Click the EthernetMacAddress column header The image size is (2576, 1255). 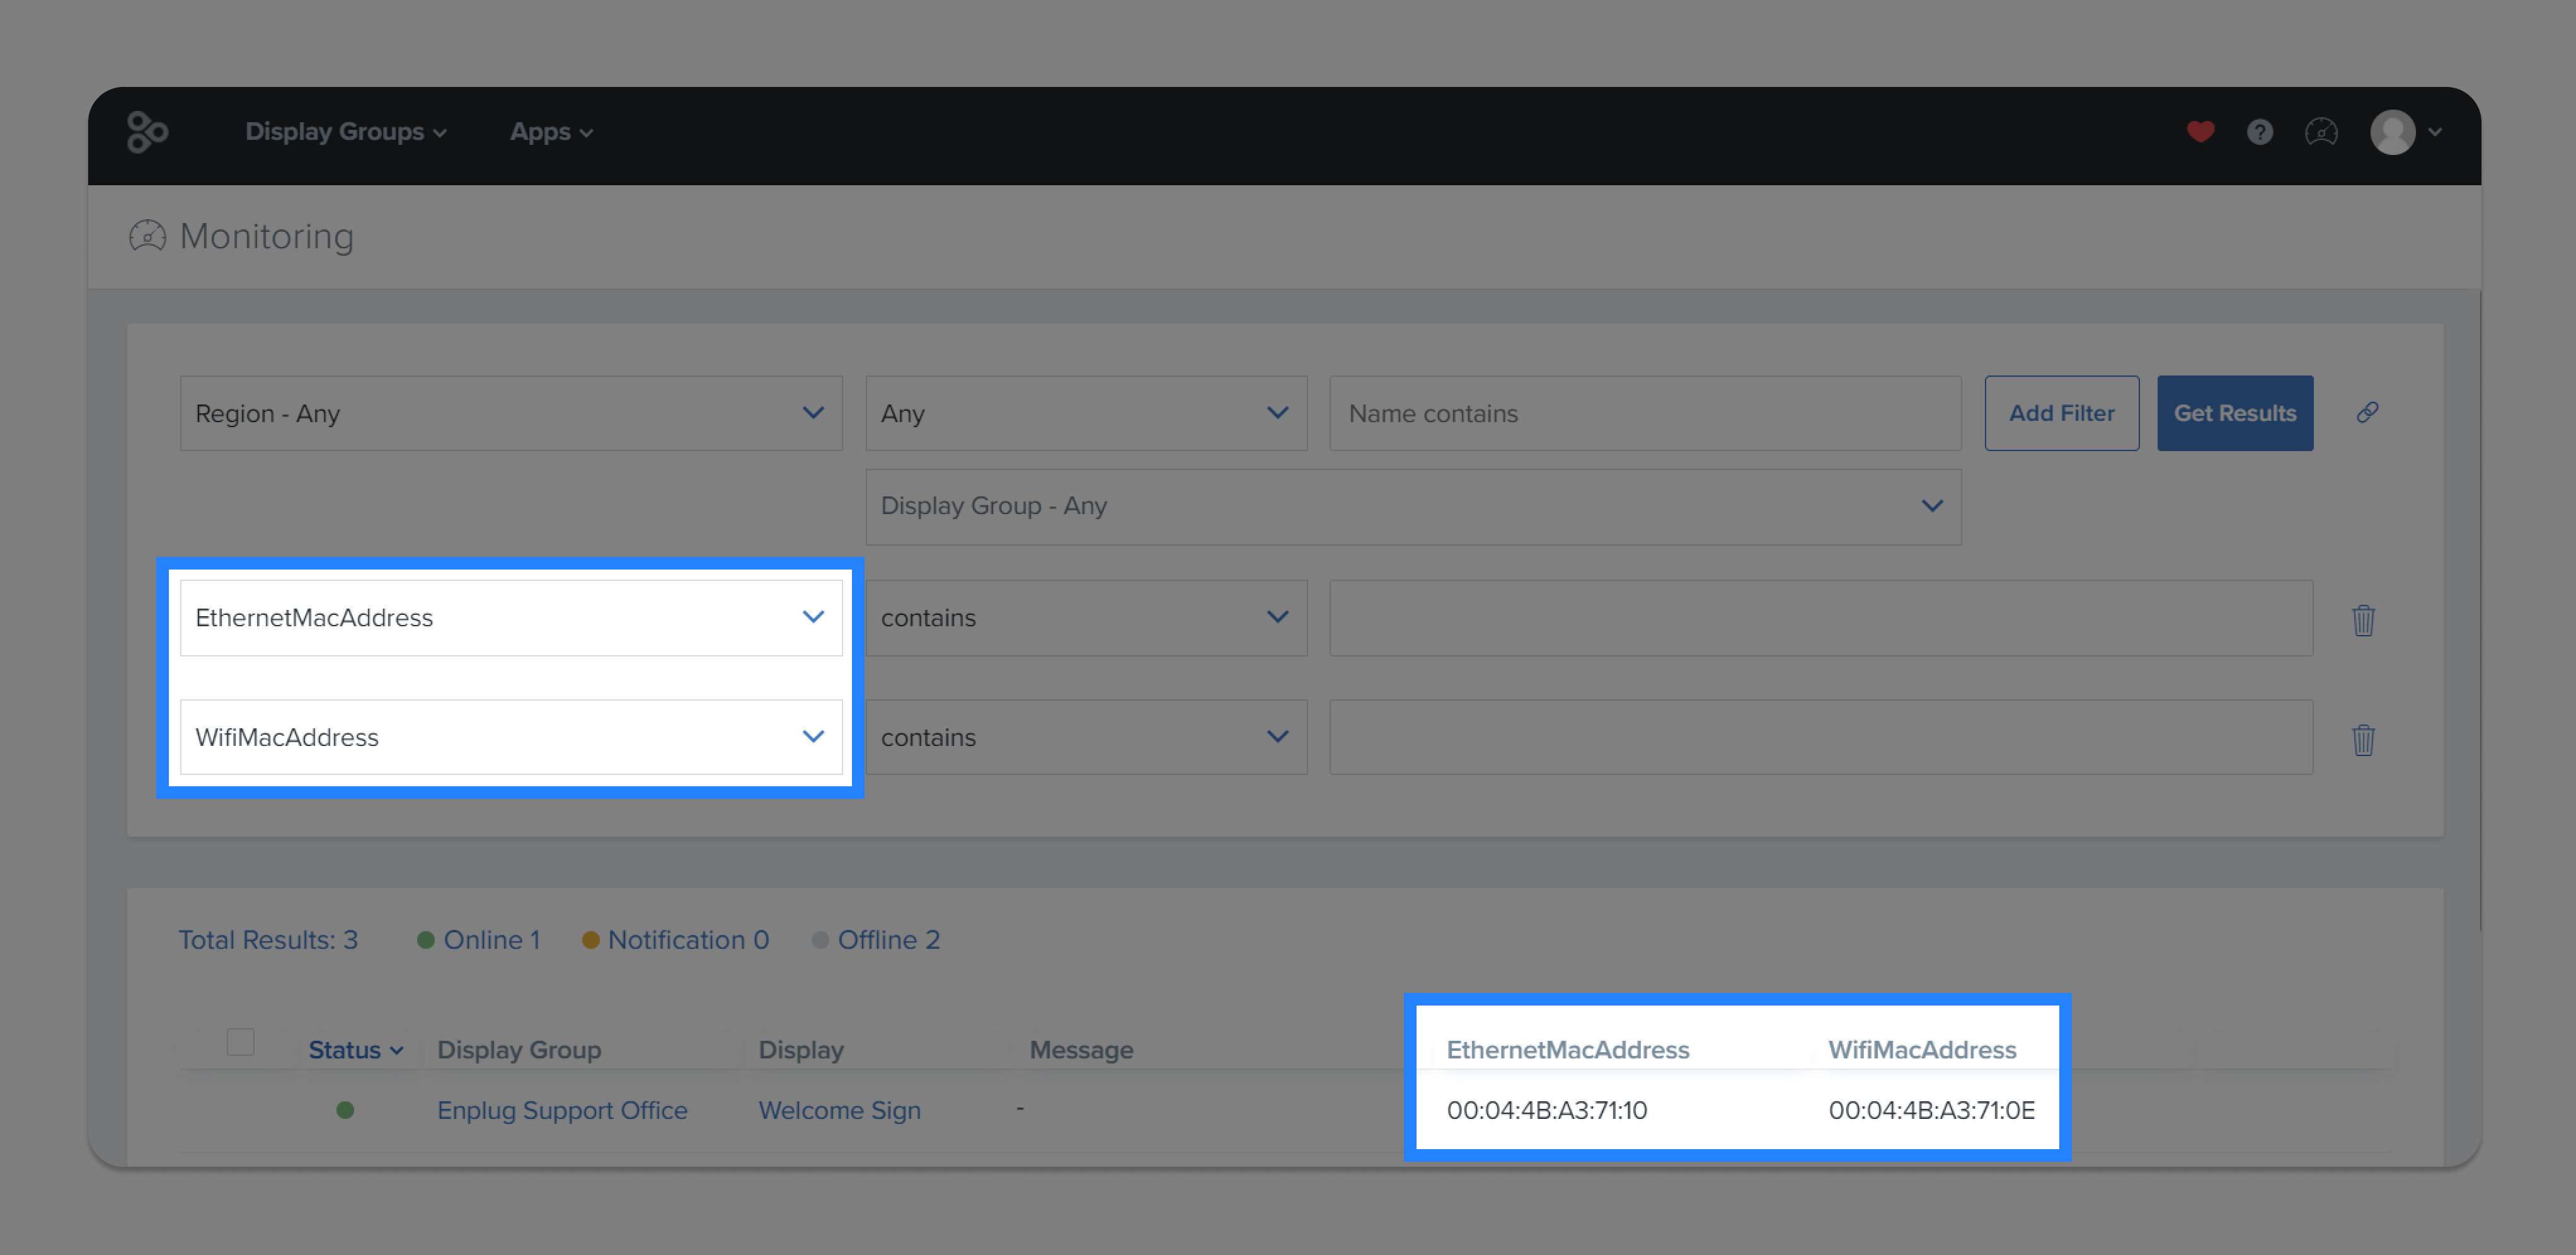tap(1567, 1050)
